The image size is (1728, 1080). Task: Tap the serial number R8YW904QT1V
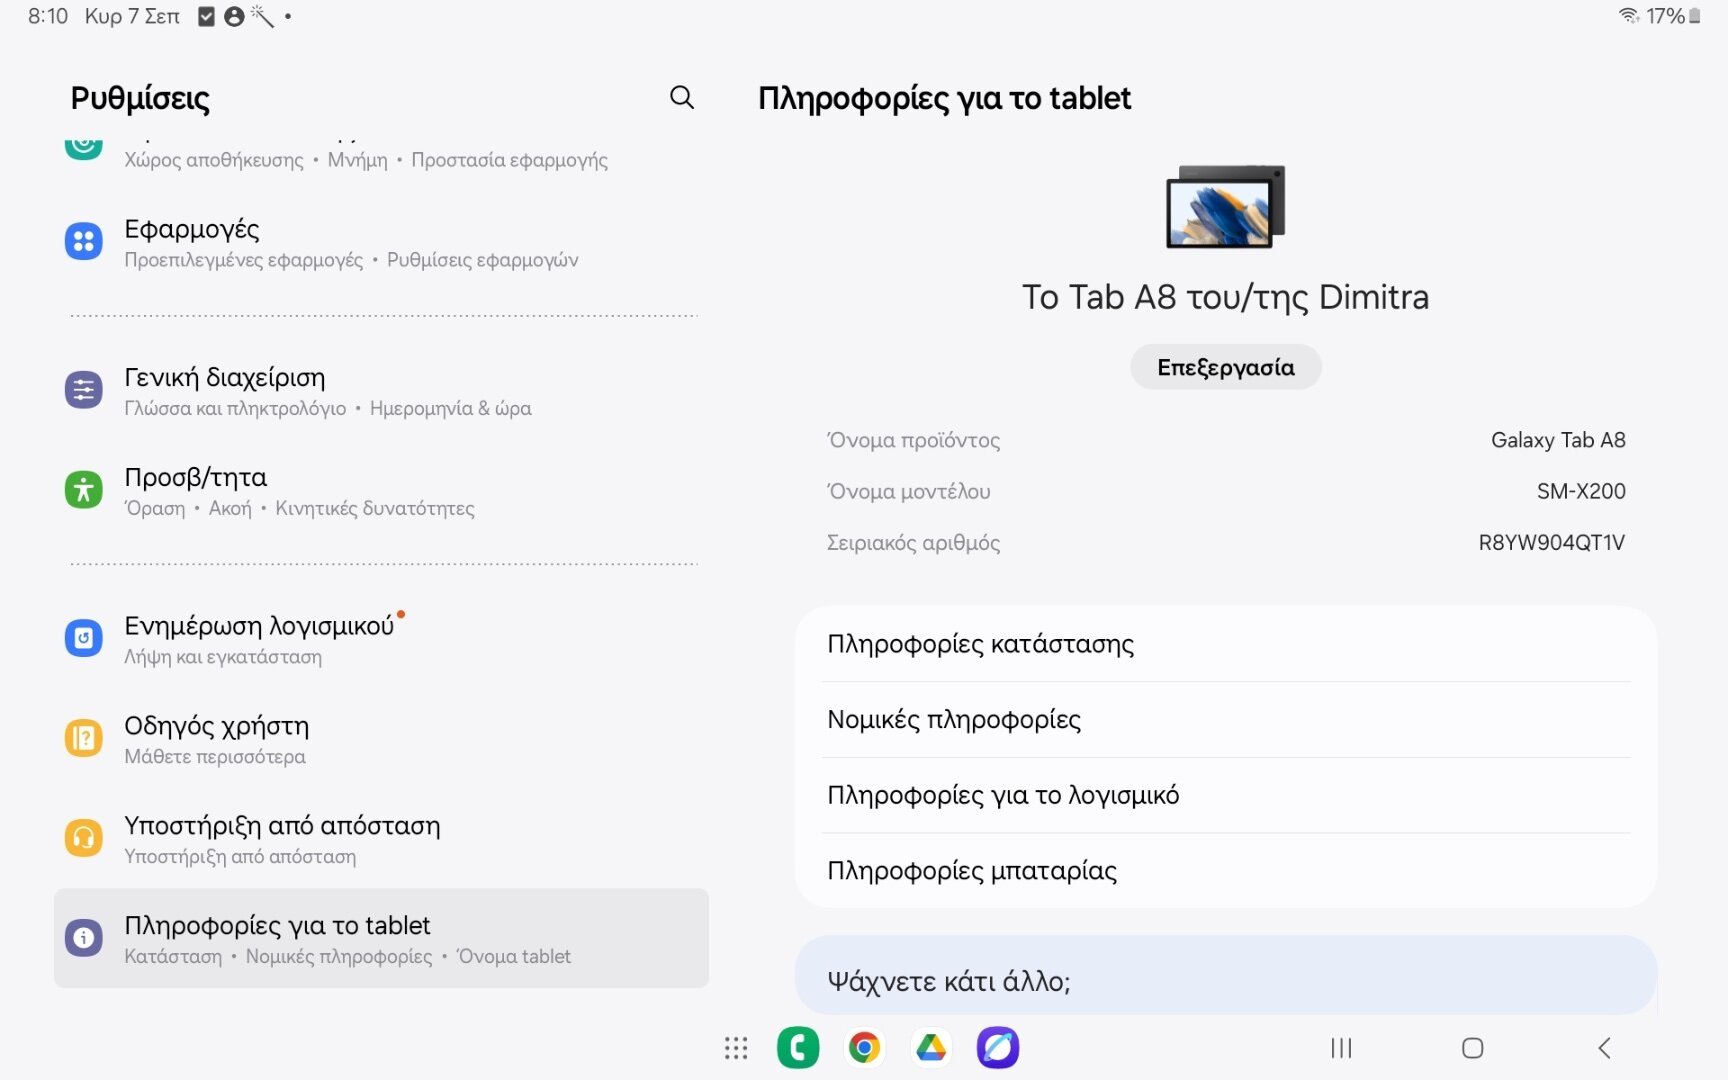(x=1552, y=542)
